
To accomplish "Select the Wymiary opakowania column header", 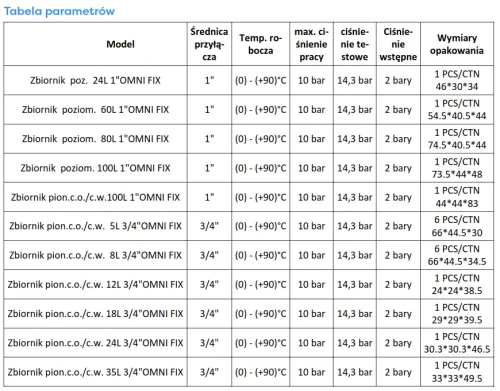I will coord(457,44).
